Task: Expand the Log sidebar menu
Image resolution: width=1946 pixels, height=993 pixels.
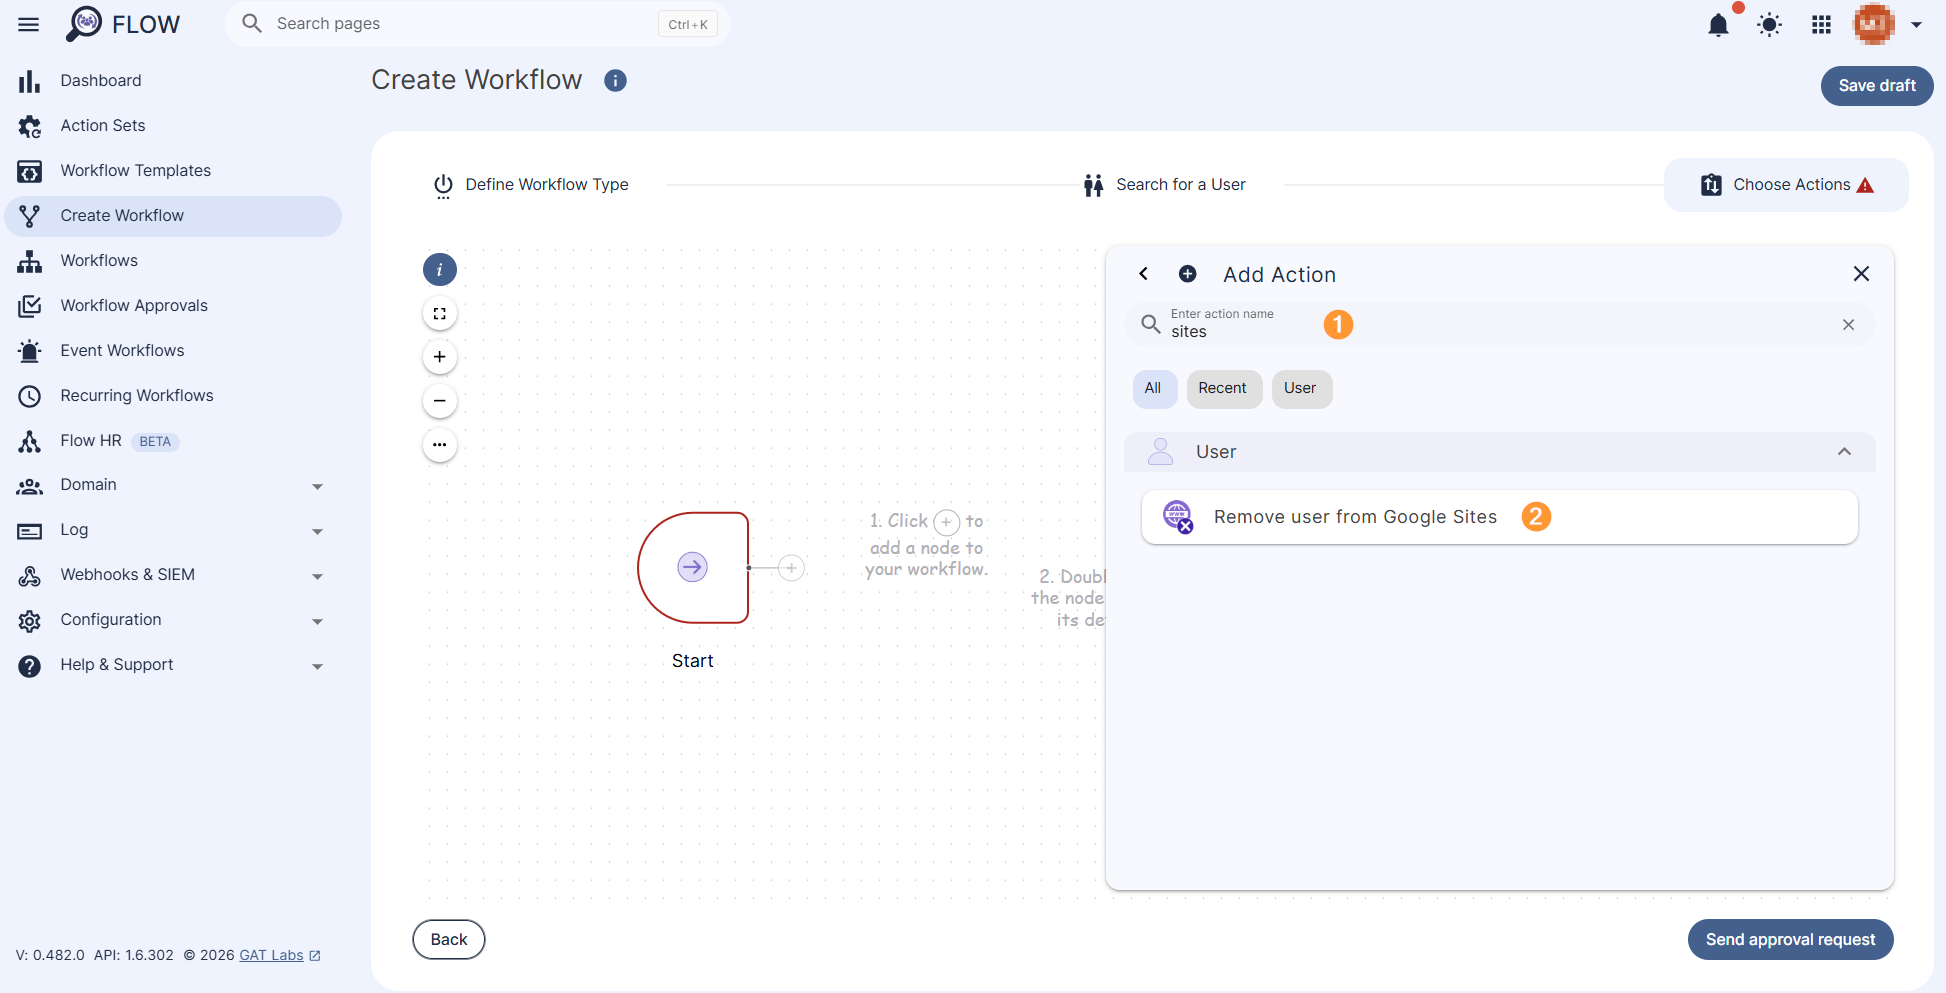Action: coord(317,531)
